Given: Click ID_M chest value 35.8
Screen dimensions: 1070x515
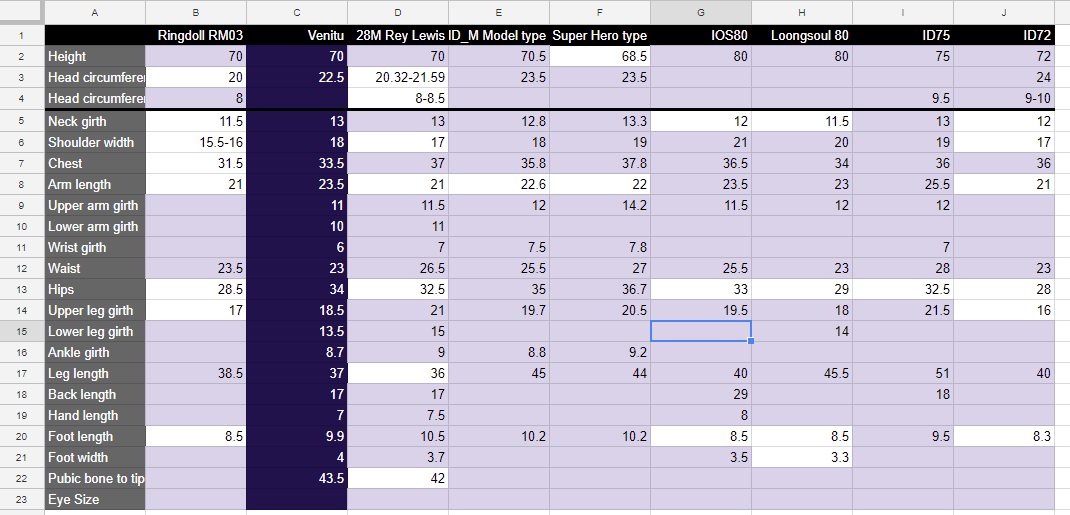Looking at the screenshot, I should point(499,164).
